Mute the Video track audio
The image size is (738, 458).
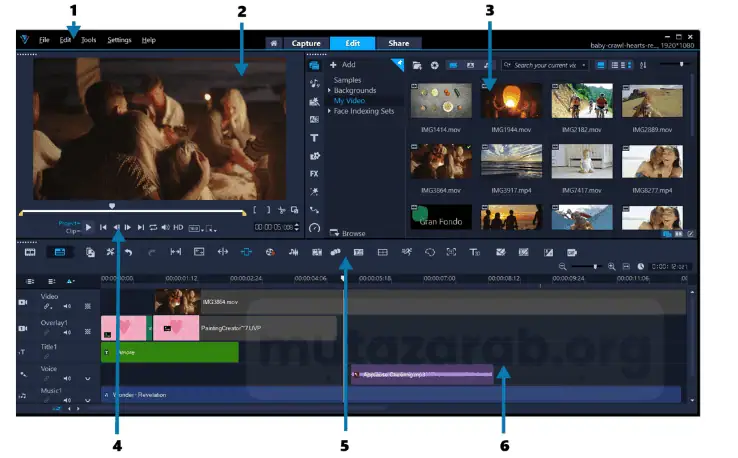67,306
